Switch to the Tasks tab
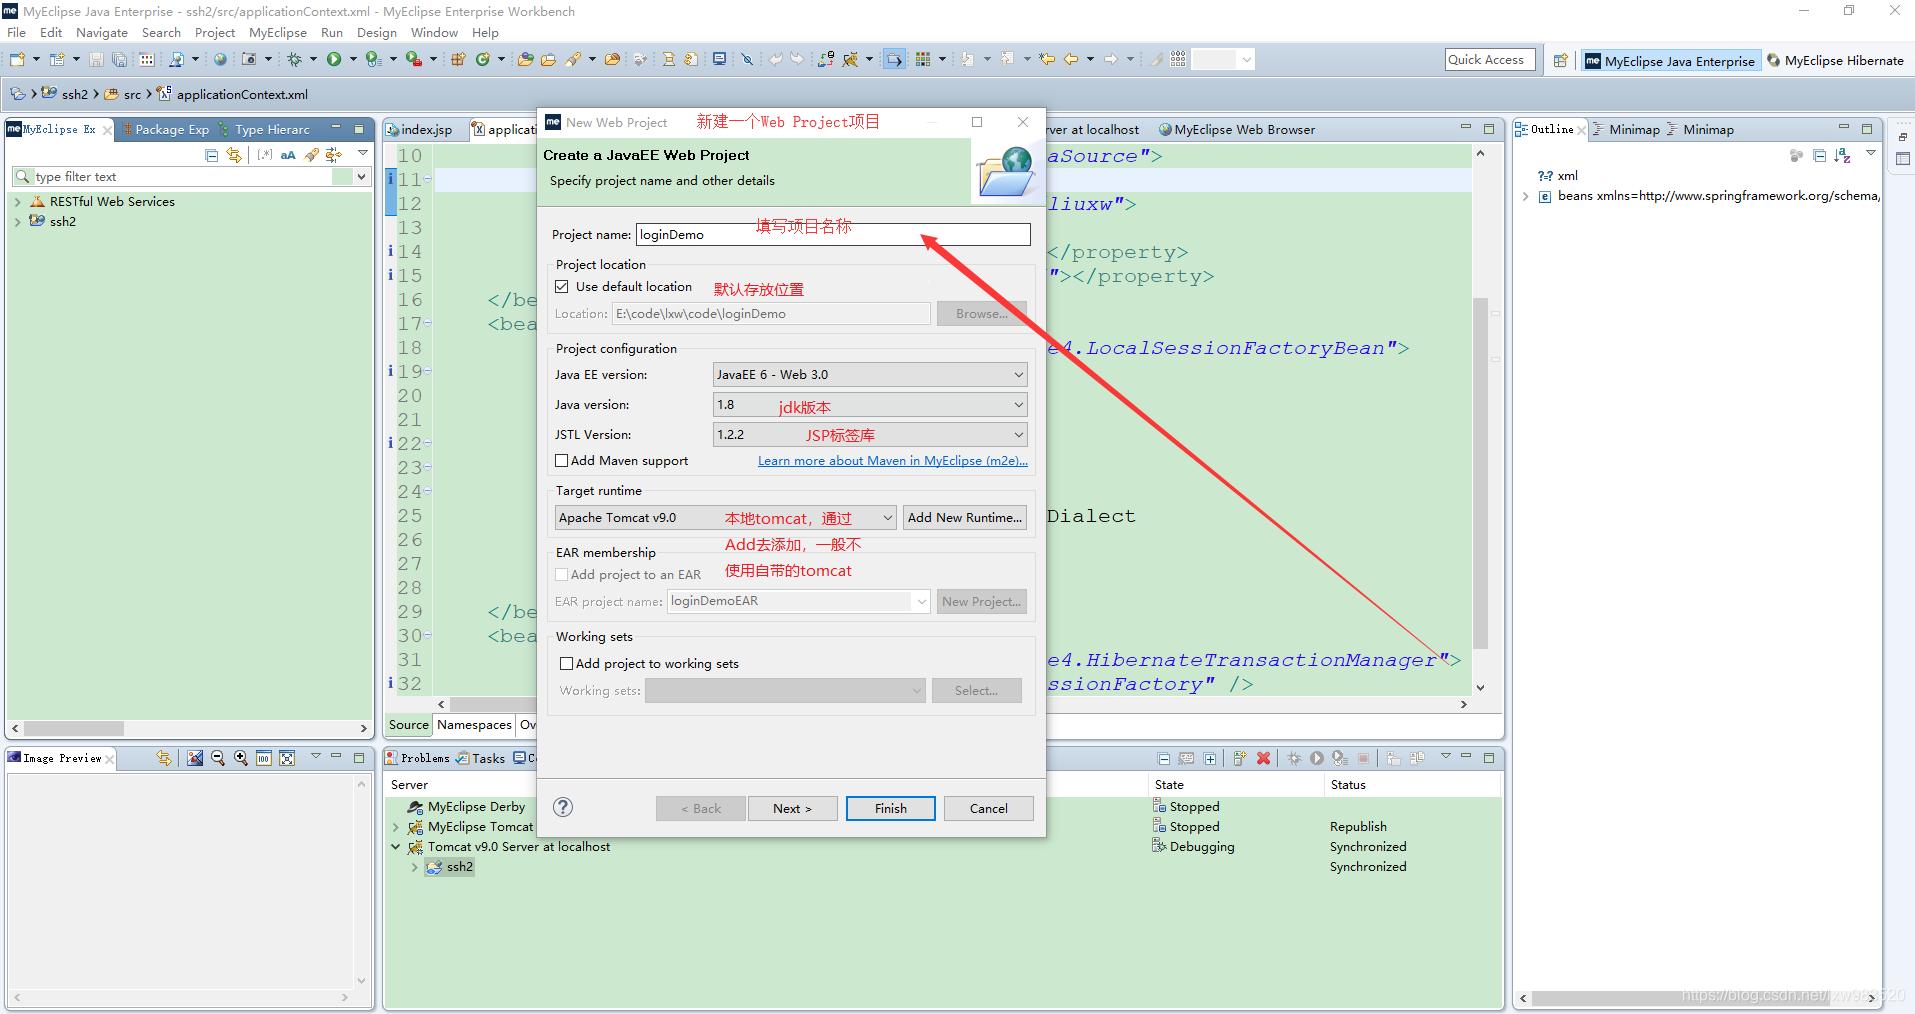Viewport: 1915px width, 1014px height. (480, 758)
